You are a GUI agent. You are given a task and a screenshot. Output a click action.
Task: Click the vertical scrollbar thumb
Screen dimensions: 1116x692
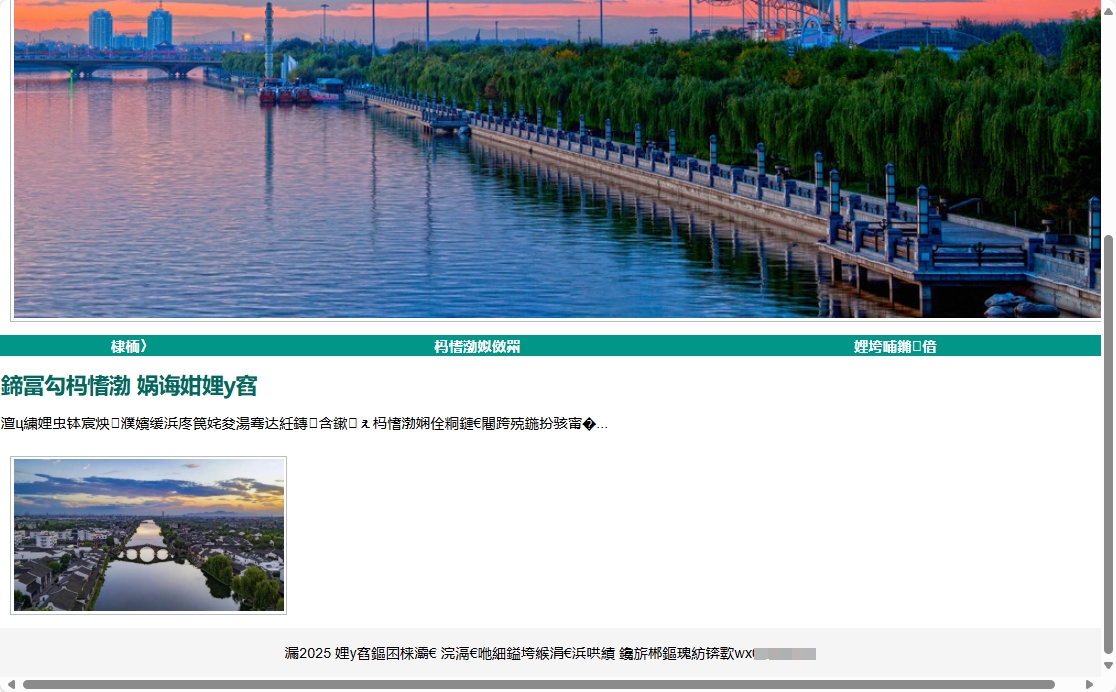(x=1108, y=440)
